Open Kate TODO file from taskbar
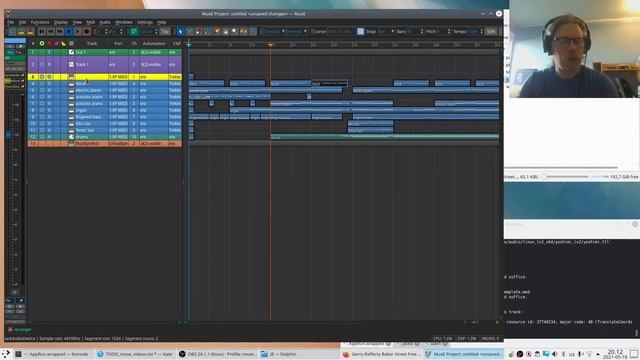This screenshot has width=640, height=360. tap(135, 354)
